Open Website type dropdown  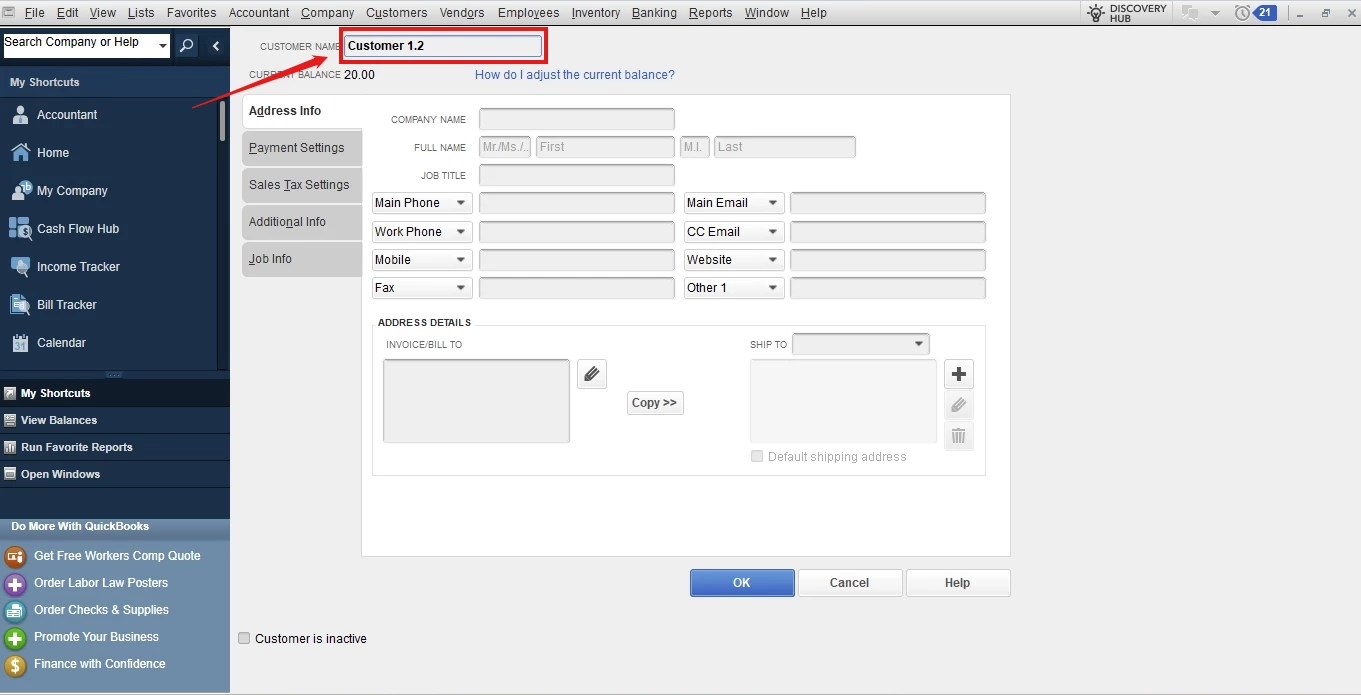coord(734,259)
